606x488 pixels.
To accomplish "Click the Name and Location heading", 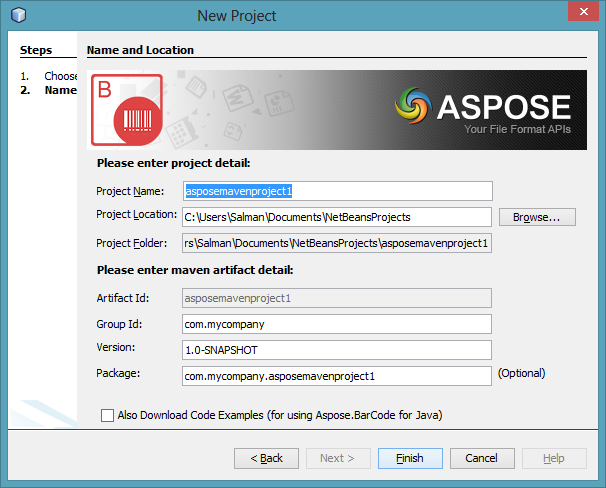I will tap(140, 50).
